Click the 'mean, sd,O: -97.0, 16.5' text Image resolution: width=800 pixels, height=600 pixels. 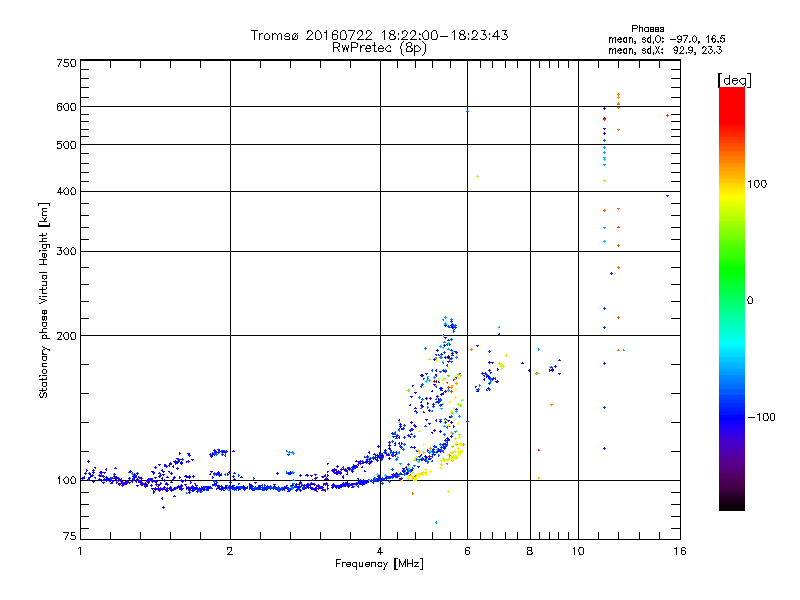[666, 39]
